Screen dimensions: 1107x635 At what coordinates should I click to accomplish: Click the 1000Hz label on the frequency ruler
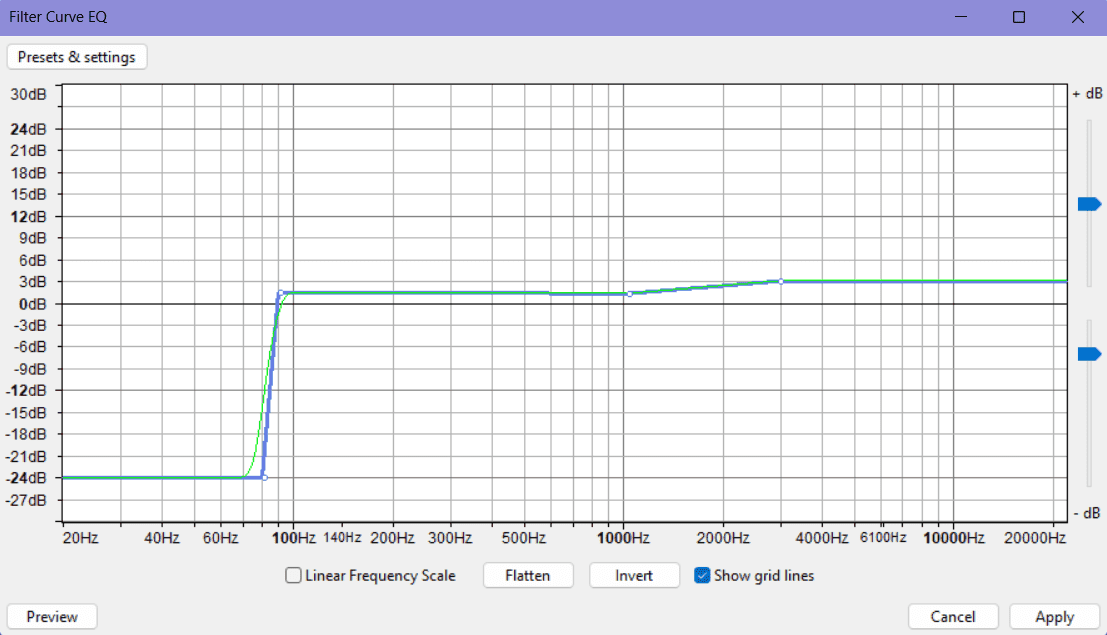point(623,538)
